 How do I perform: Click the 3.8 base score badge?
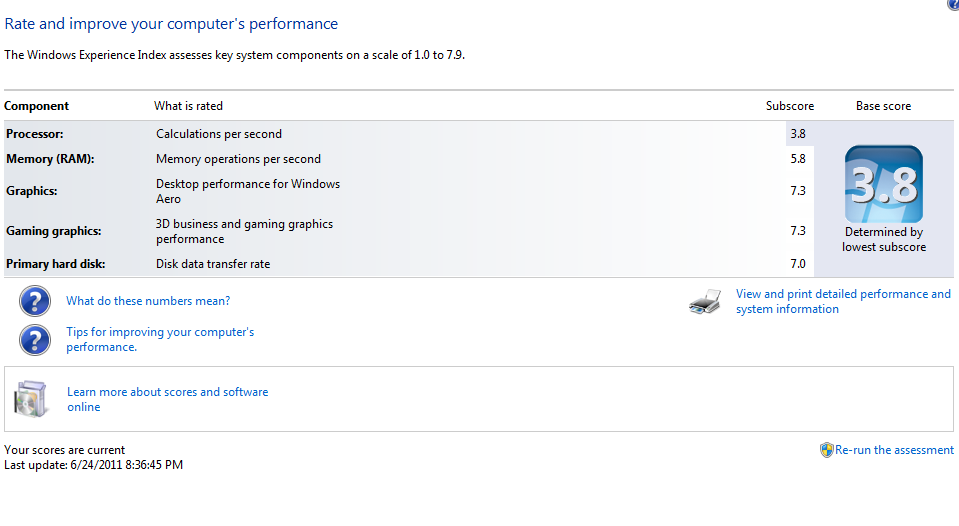coord(883,184)
